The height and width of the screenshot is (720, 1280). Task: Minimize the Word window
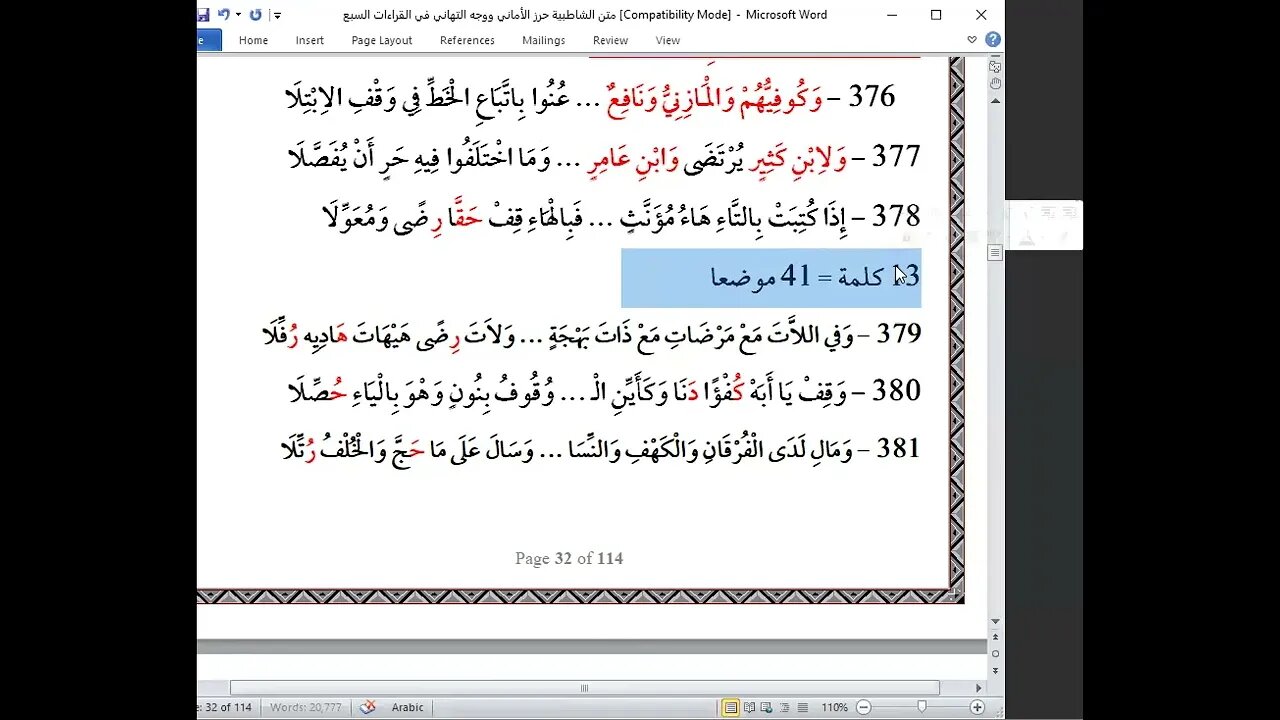(892, 15)
